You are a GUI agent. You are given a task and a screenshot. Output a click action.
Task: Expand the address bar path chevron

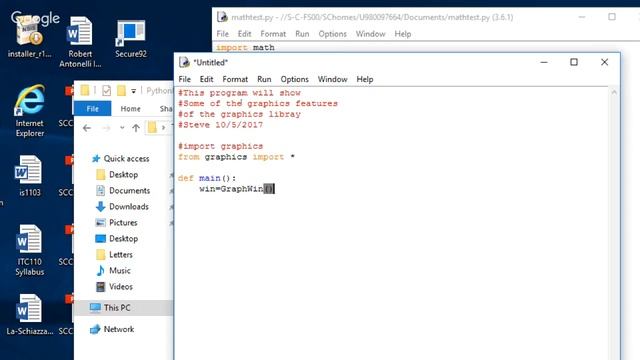[x=163, y=128]
